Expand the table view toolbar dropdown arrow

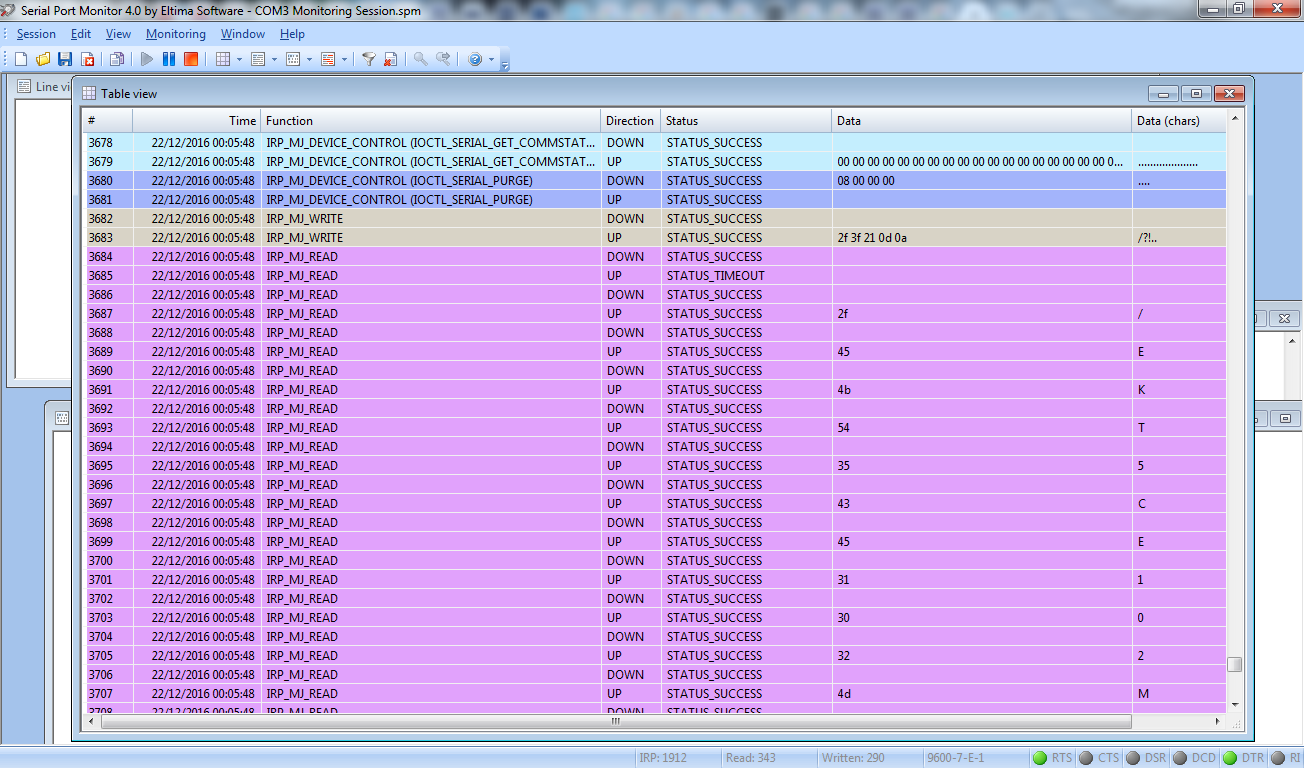tap(240, 60)
